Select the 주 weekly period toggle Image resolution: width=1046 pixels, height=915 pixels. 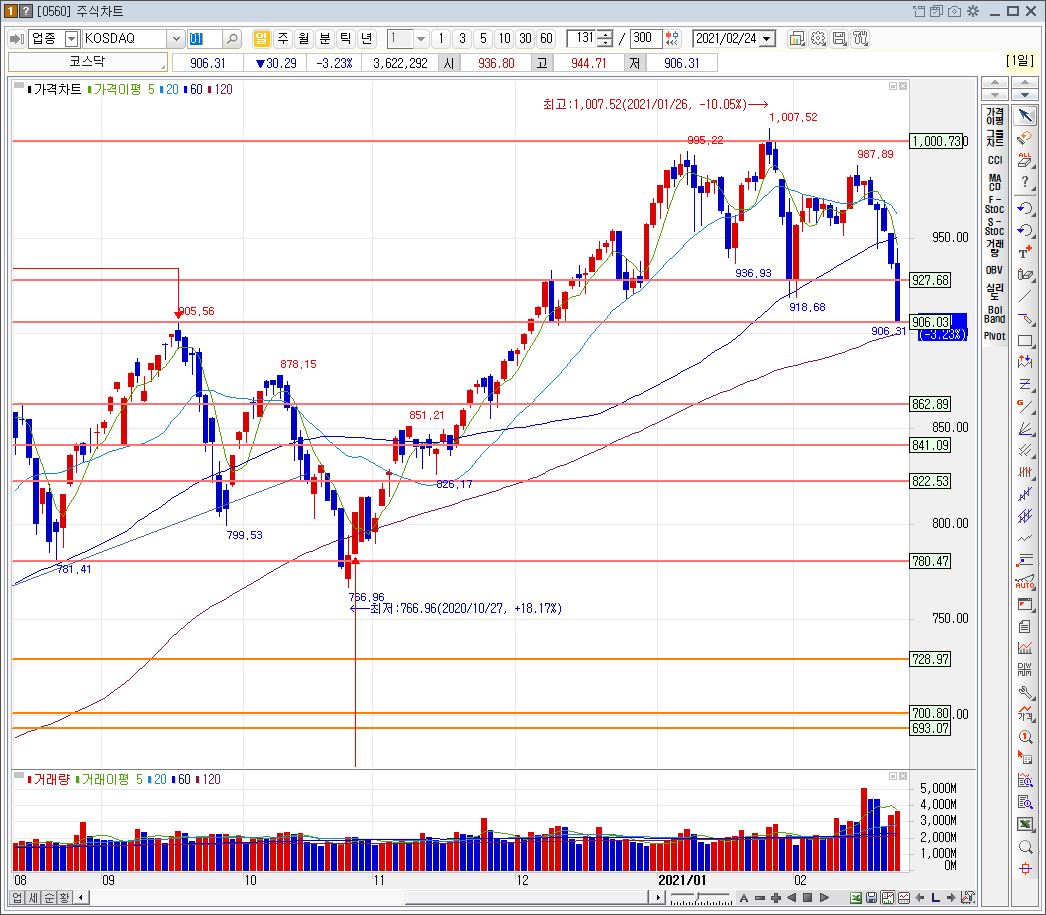point(283,39)
